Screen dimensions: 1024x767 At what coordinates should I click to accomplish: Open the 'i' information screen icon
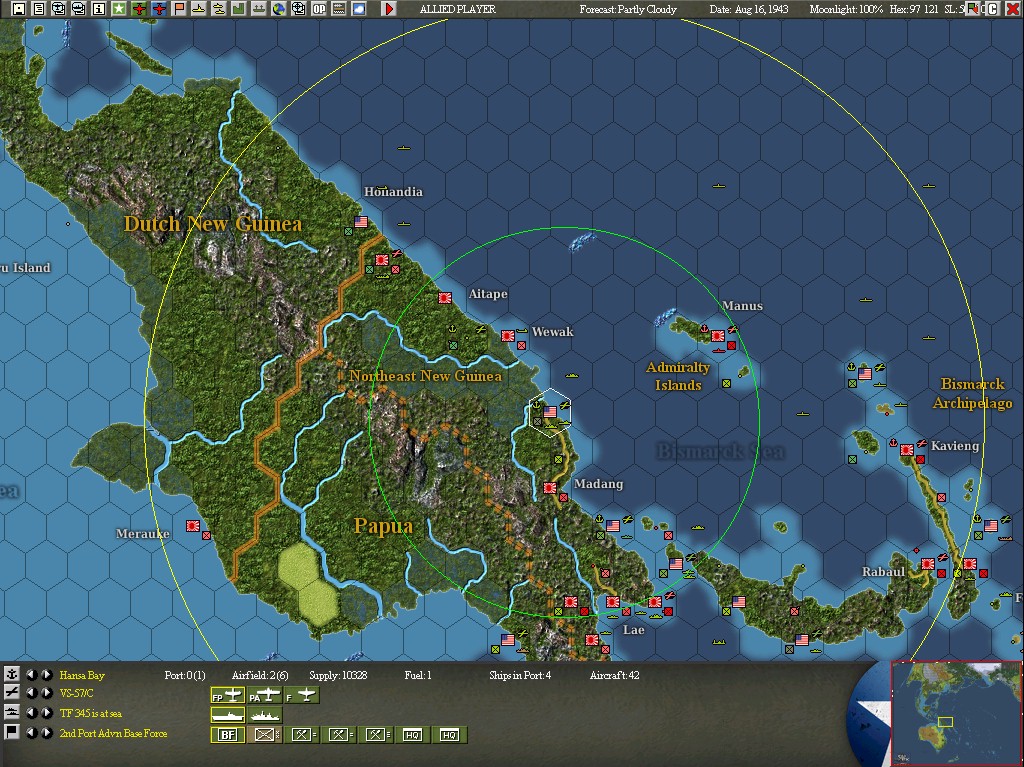(99, 8)
